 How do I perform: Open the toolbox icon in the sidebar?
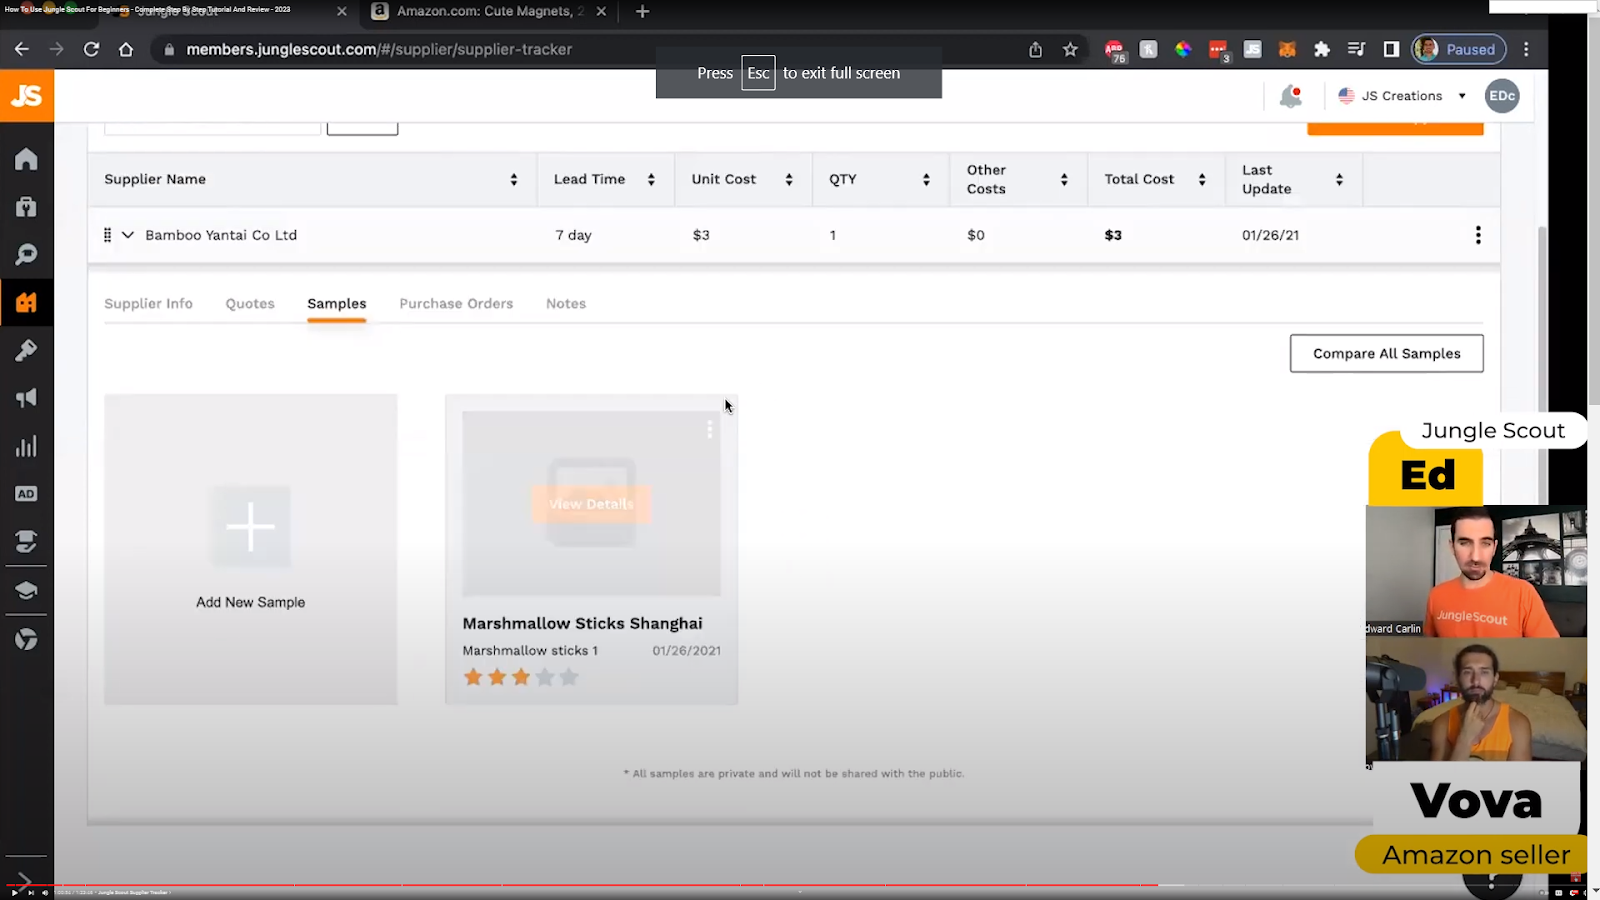(x=27, y=207)
